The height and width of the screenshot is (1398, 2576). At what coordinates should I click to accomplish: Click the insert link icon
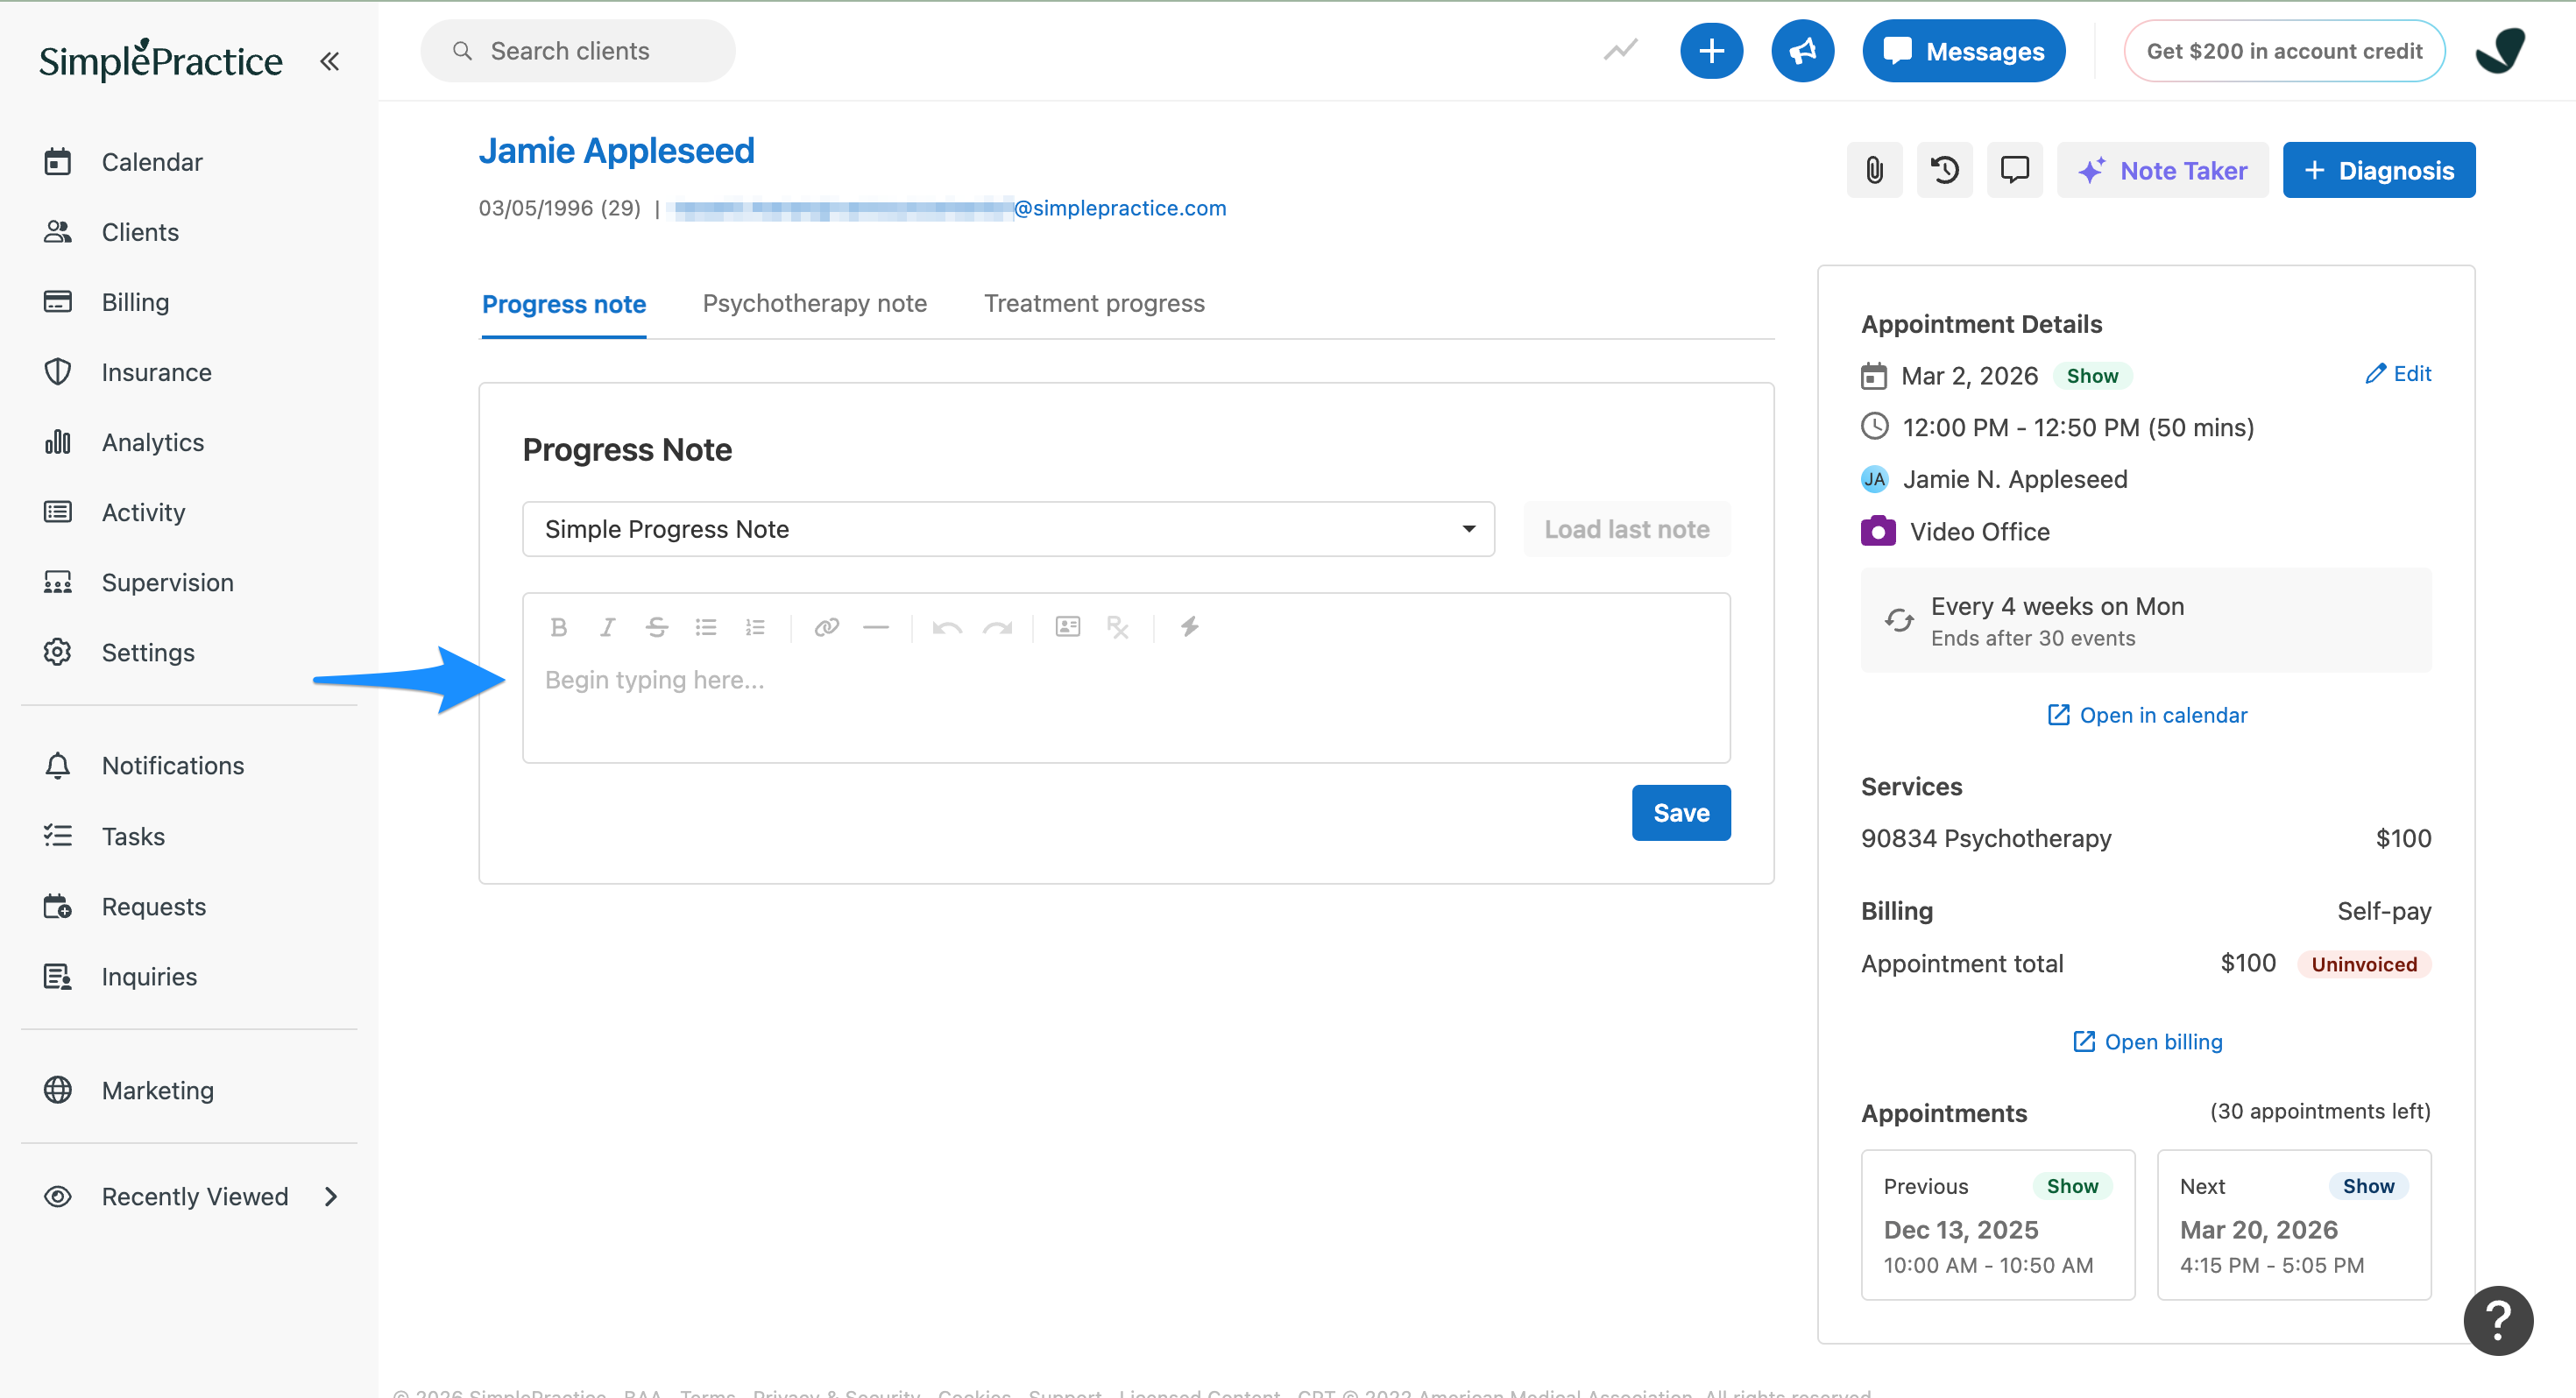(826, 627)
